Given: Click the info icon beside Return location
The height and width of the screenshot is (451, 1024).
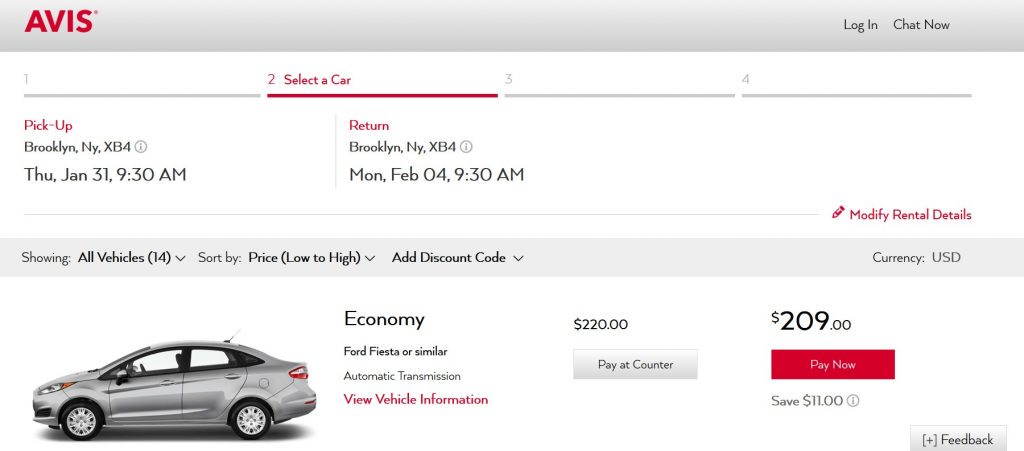Looking at the screenshot, I should pyautogui.click(x=466, y=147).
